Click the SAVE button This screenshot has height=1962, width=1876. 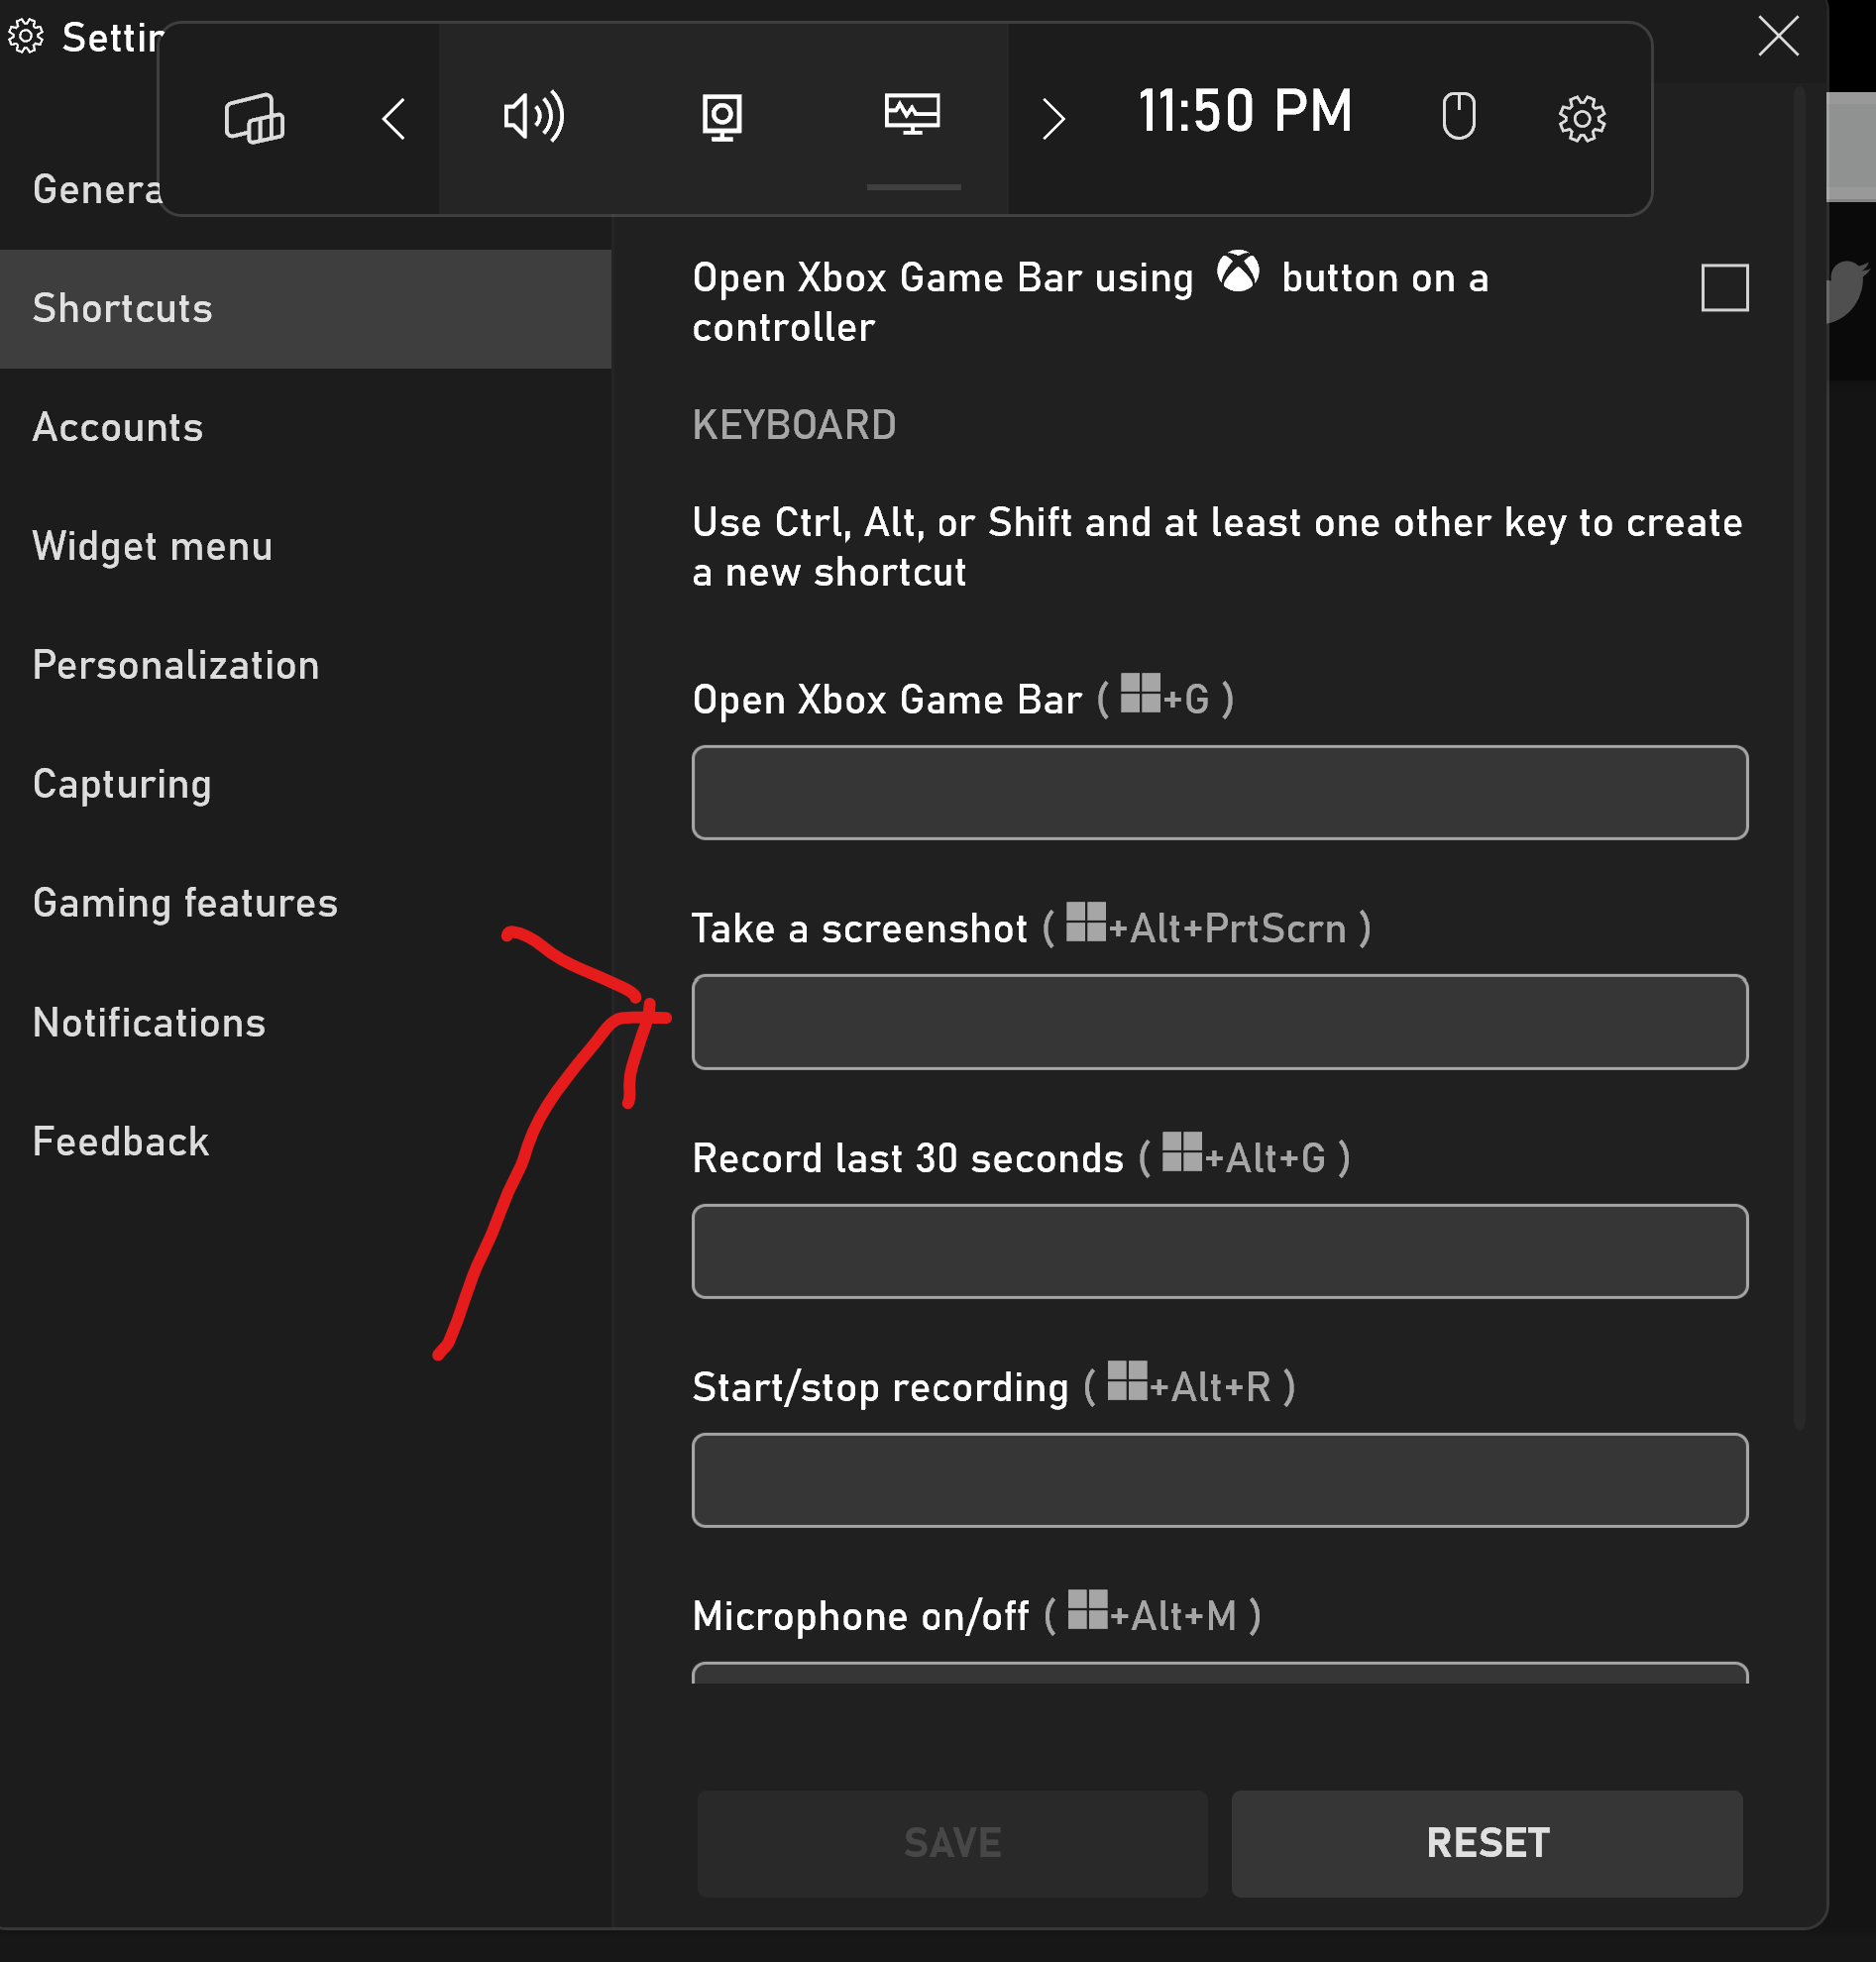pyautogui.click(x=952, y=1843)
